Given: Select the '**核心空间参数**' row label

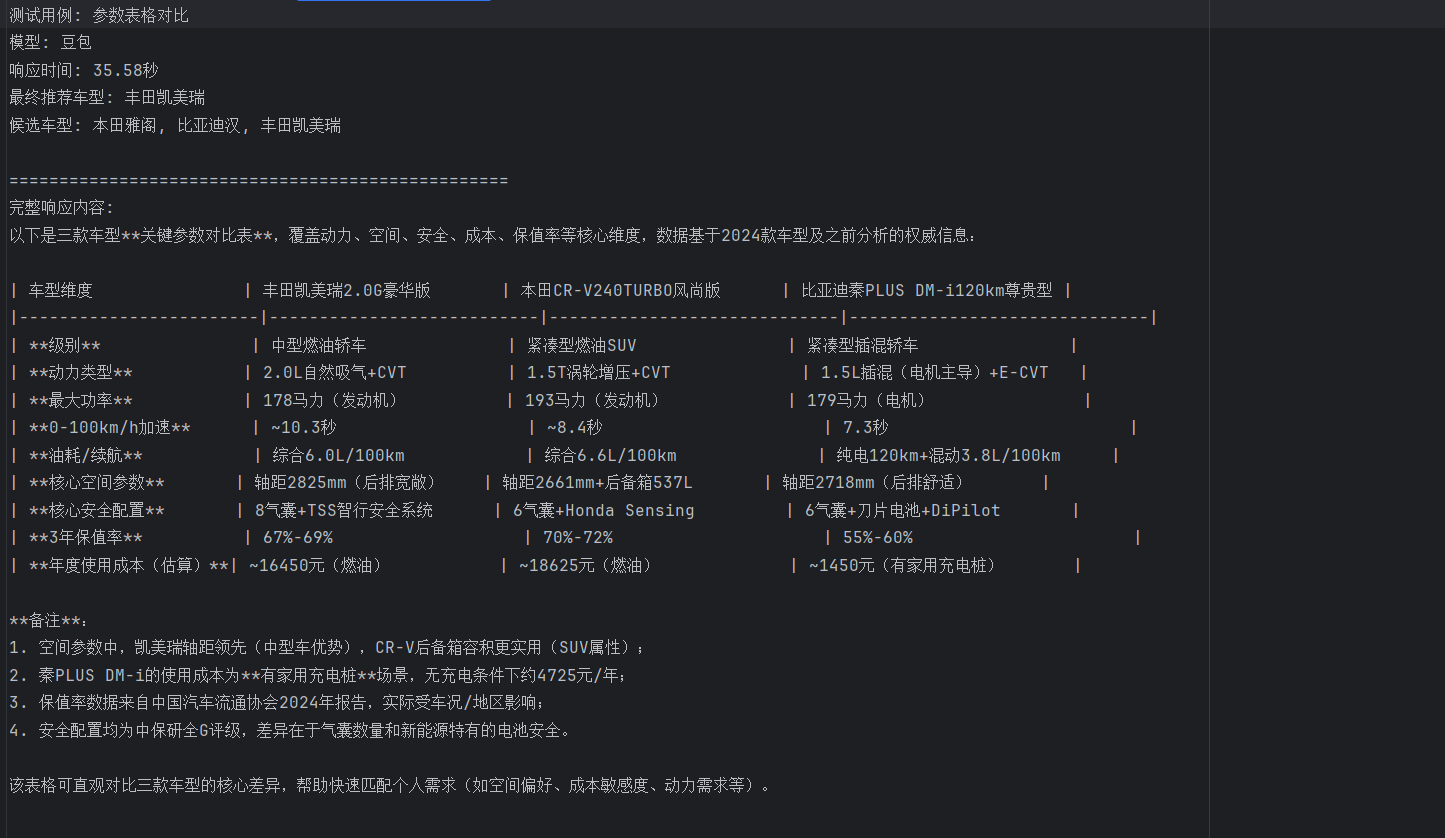Looking at the screenshot, I should click(x=97, y=482).
